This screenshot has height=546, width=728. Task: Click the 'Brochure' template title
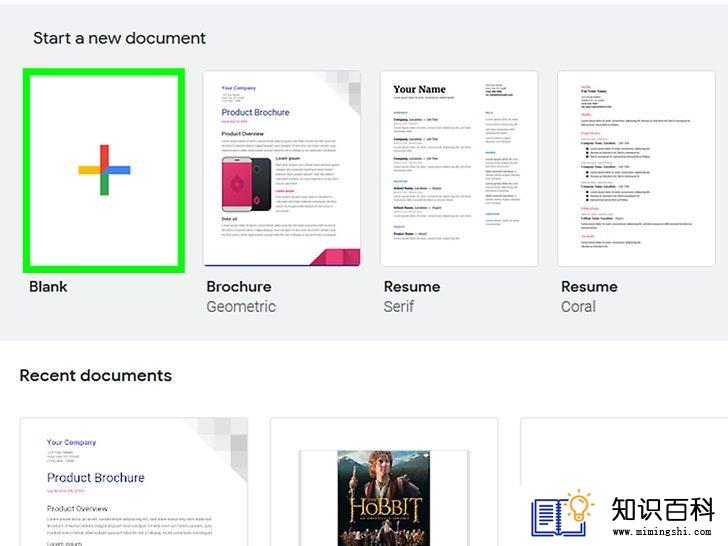[239, 286]
